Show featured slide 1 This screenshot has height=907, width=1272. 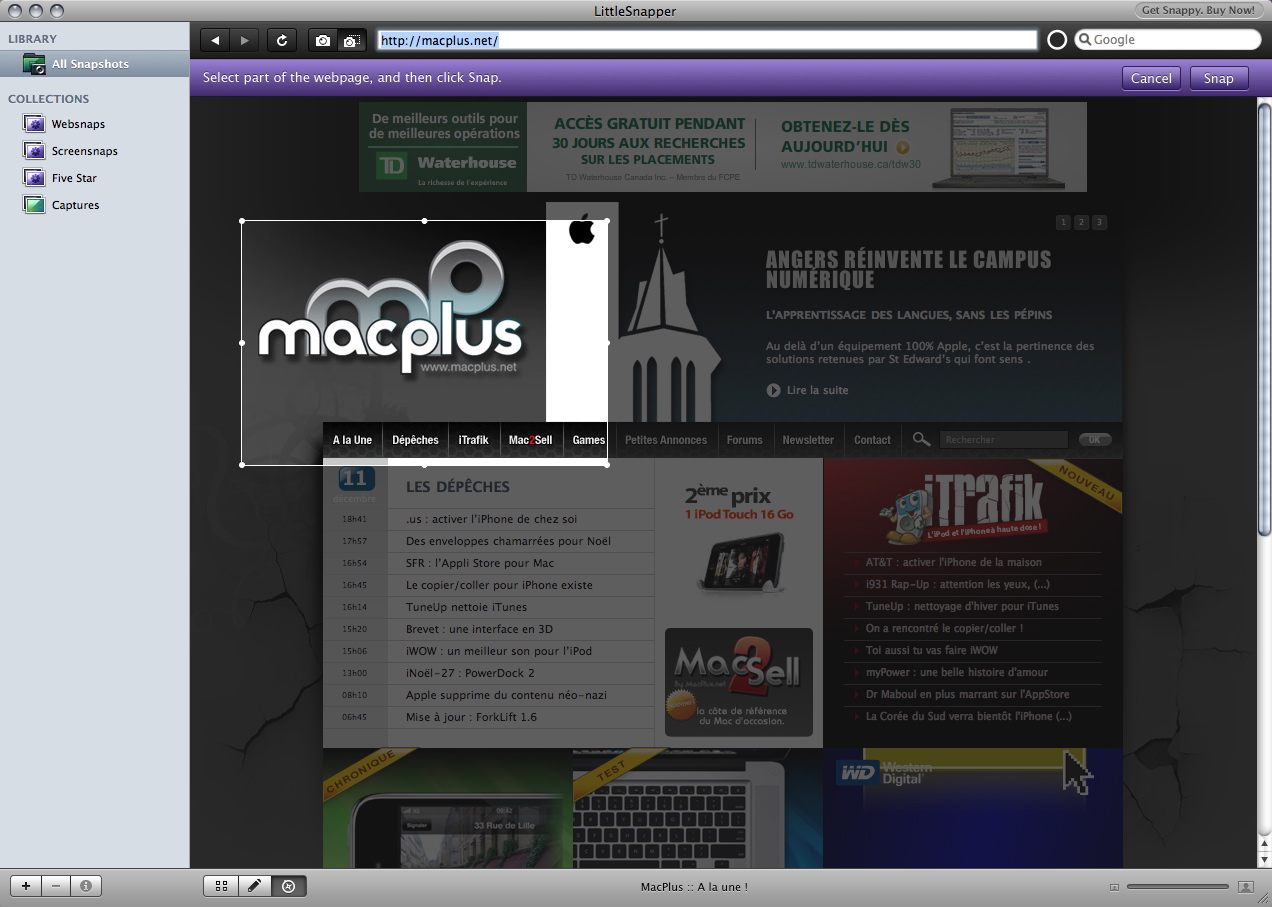click(1063, 222)
